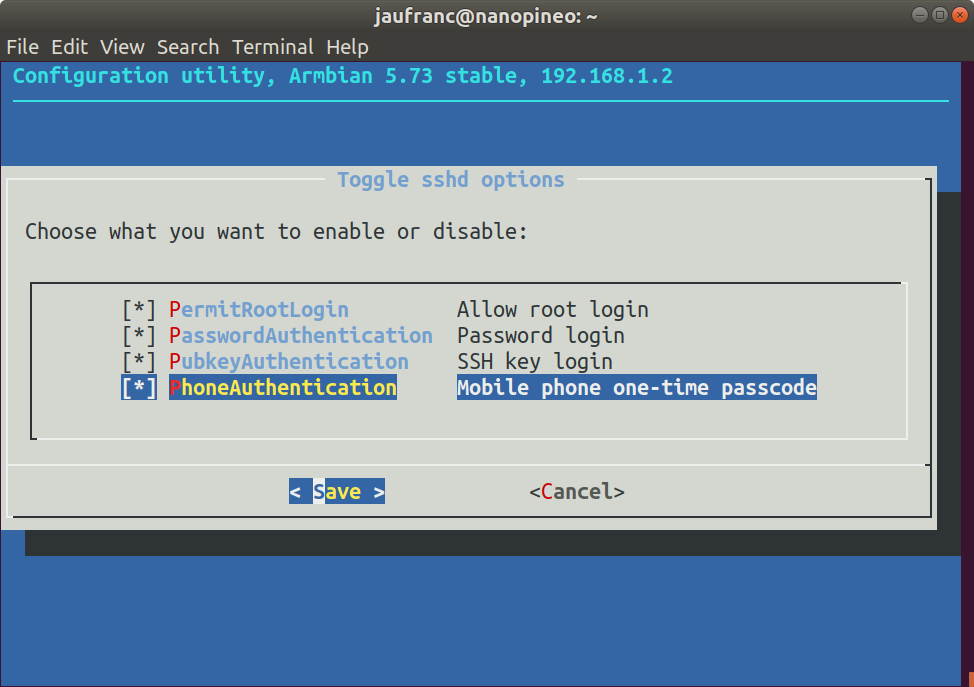Open the Edit menu
The image size is (974, 687).
click(x=70, y=47)
